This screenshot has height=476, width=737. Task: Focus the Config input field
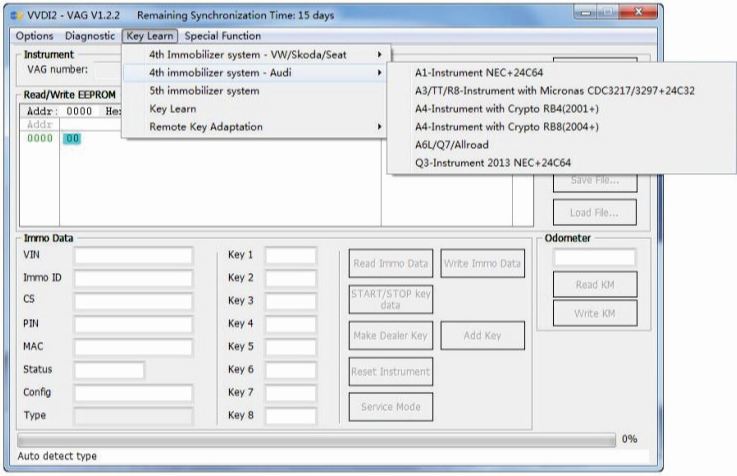click(133, 393)
